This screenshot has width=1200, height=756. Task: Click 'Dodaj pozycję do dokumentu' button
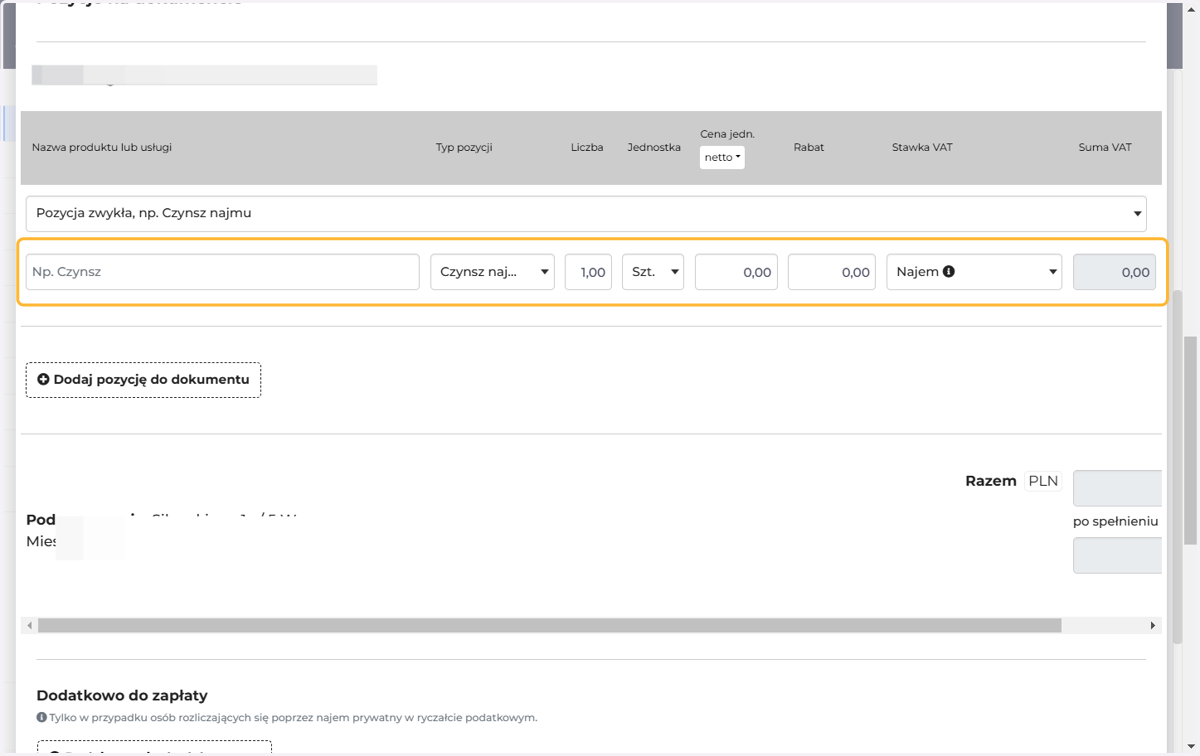tap(143, 380)
